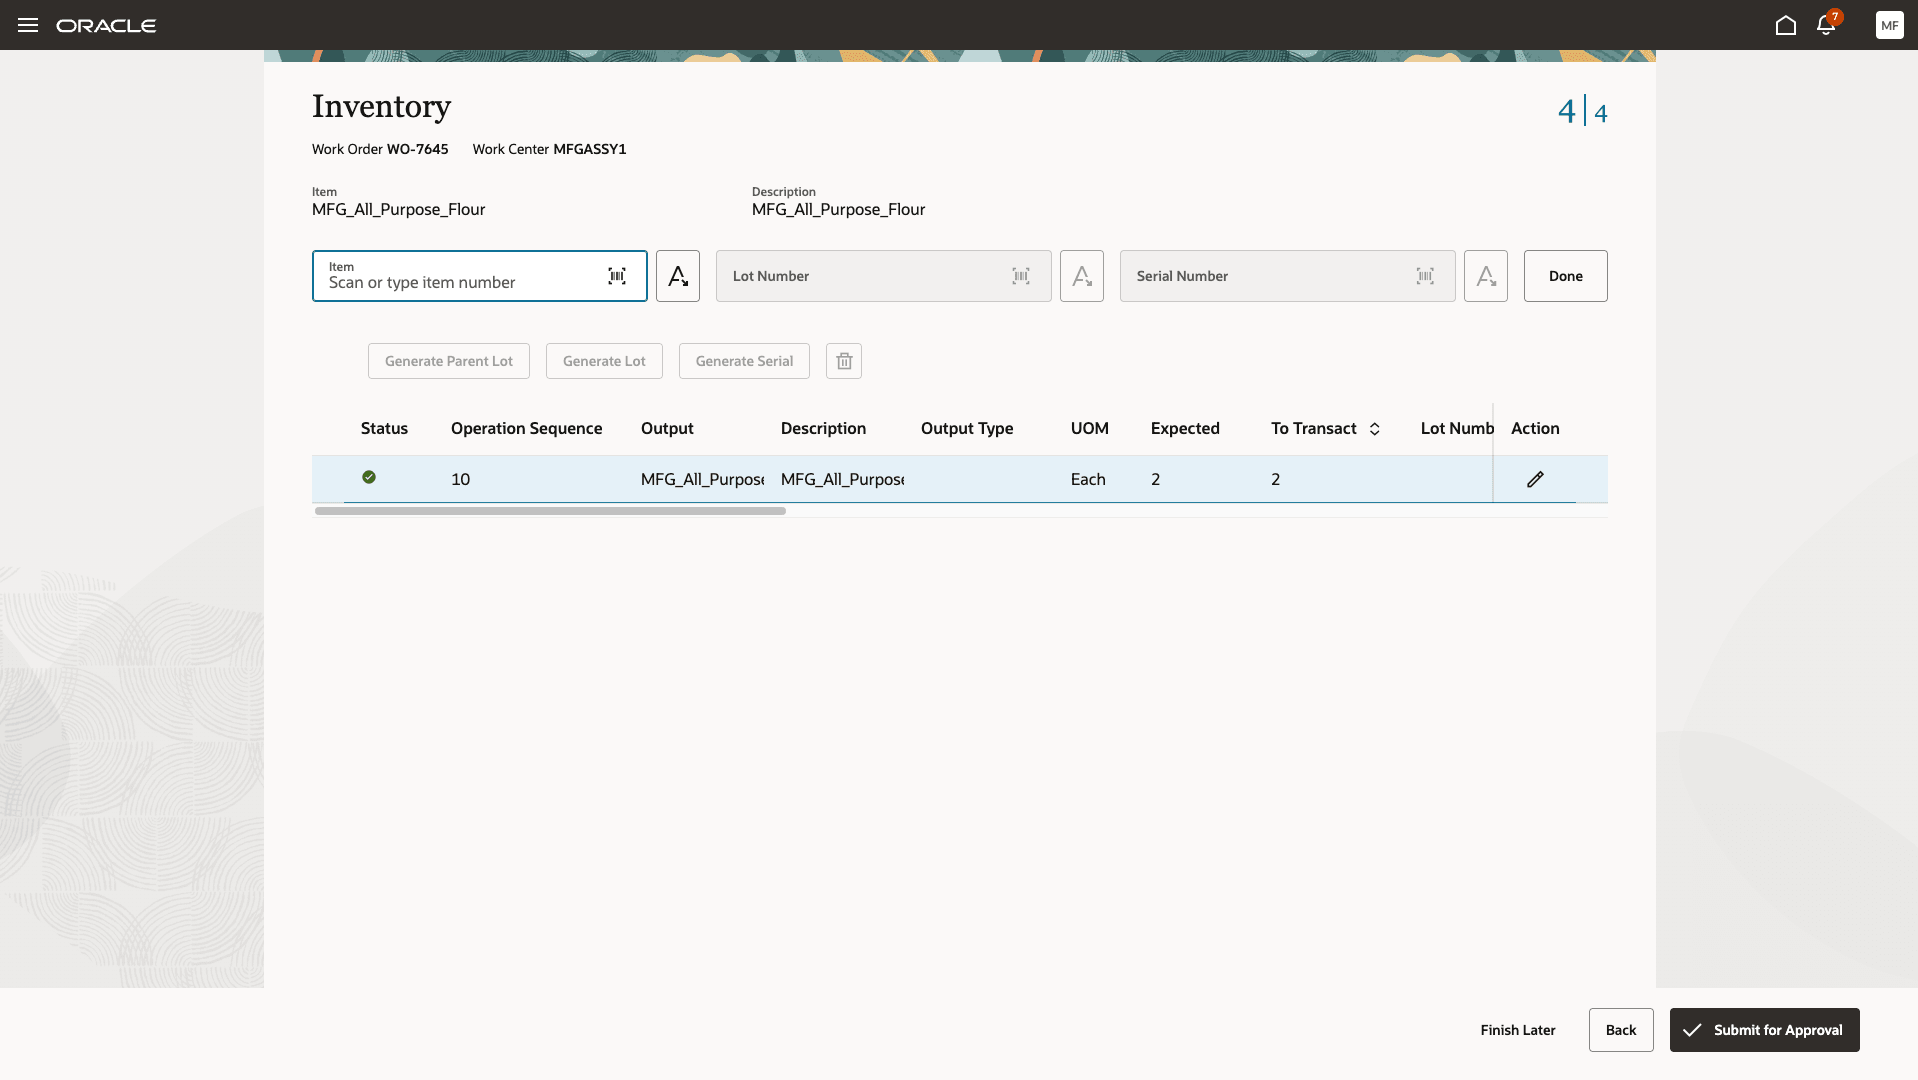Viewport: 1918px width, 1080px height.
Task: Click the Each UOM cell
Action: point(1088,480)
